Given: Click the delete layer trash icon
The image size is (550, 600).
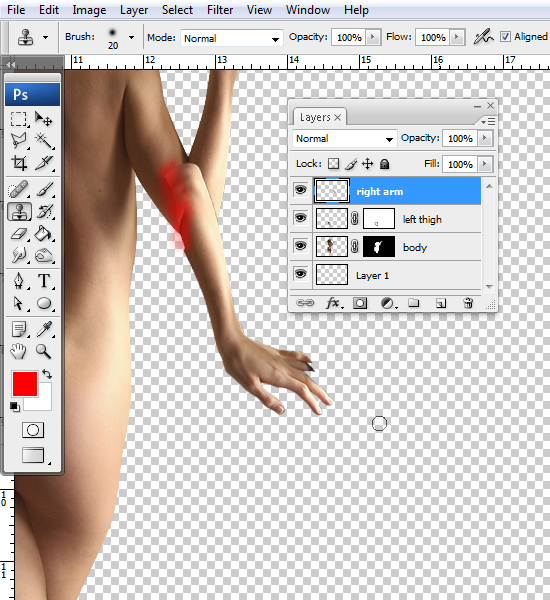Looking at the screenshot, I should coord(468,303).
